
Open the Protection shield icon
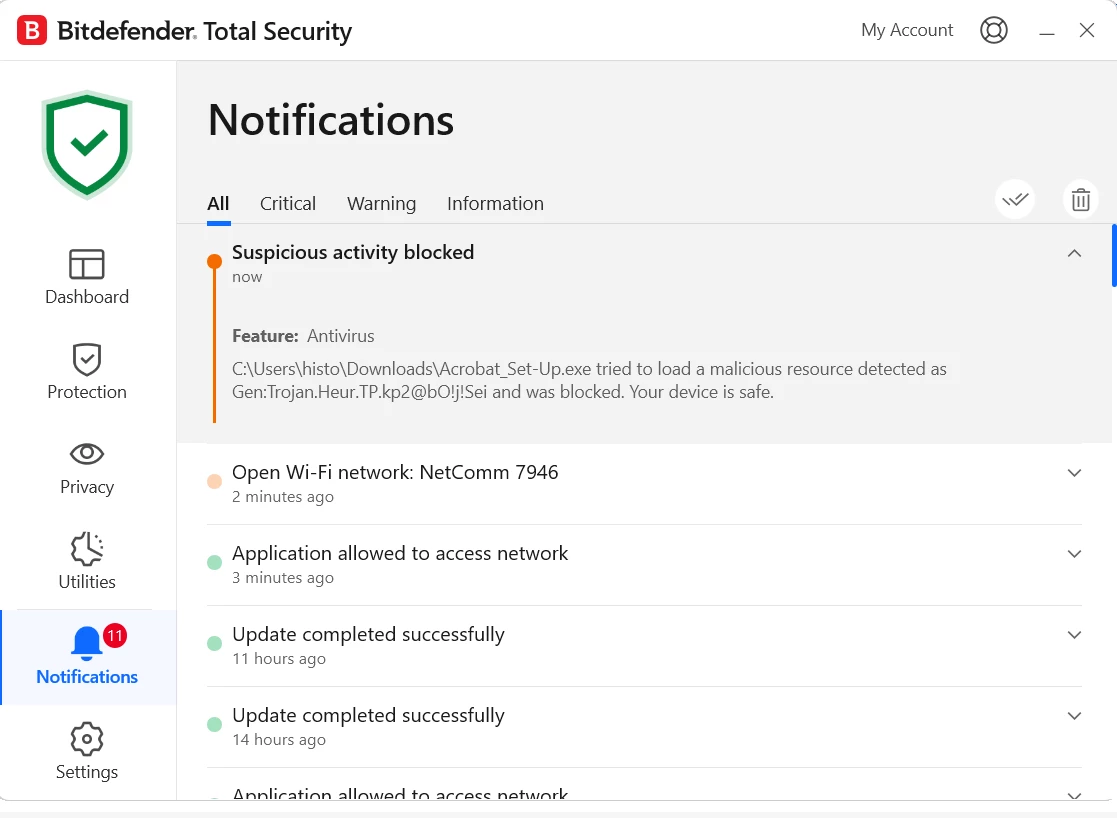[x=87, y=359]
